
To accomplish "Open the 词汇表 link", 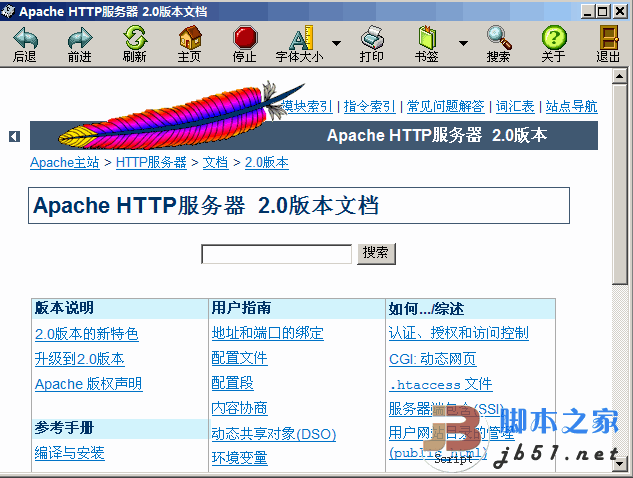I will tap(515, 107).
